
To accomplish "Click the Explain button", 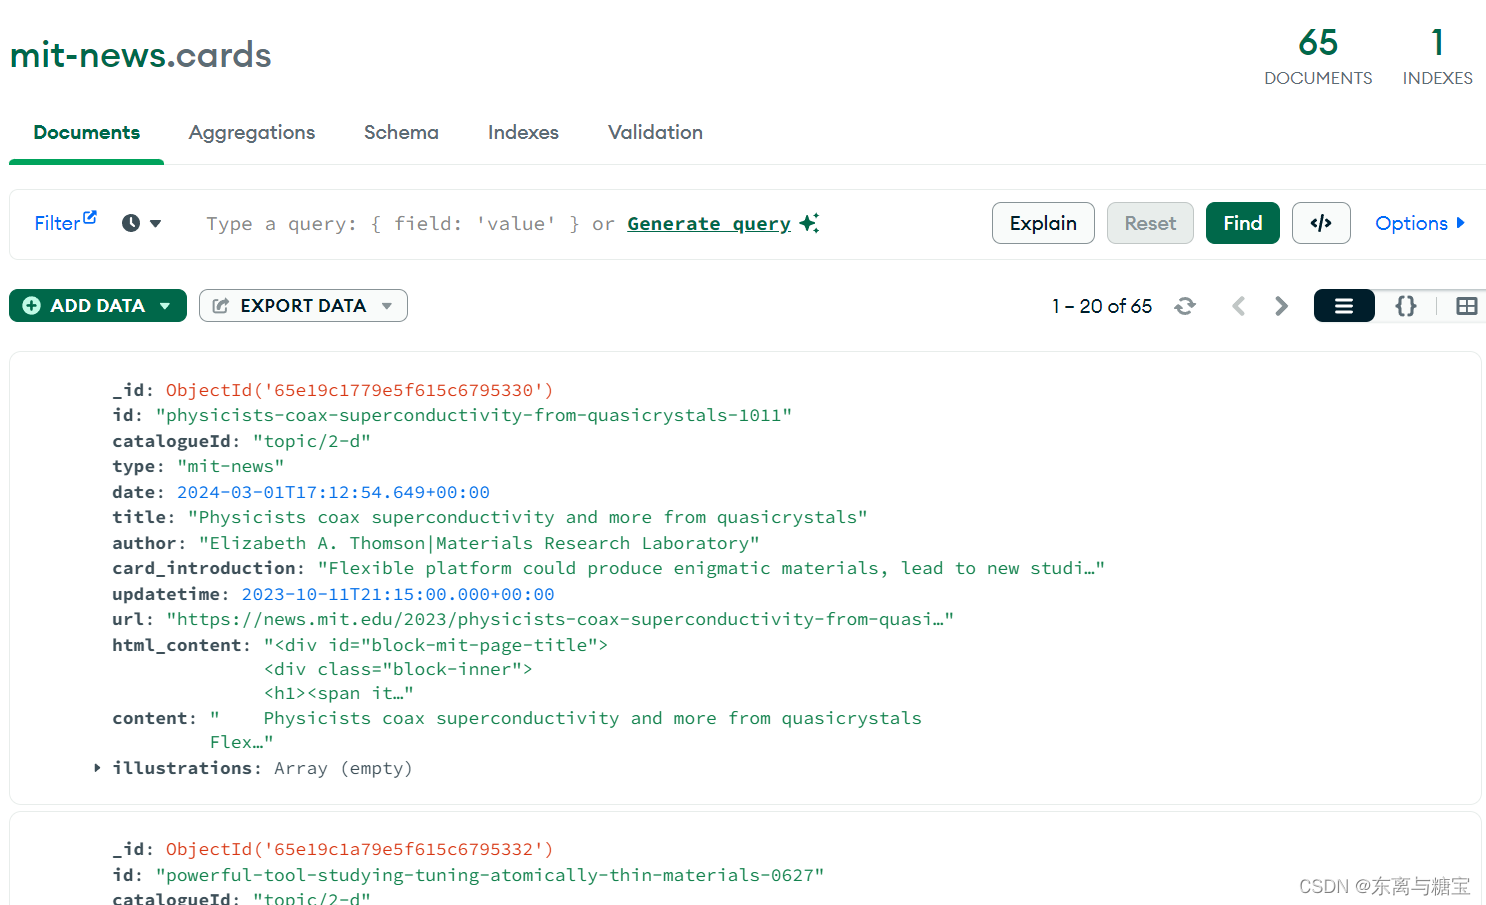I will pyautogui.click(x=1043, y=223).
